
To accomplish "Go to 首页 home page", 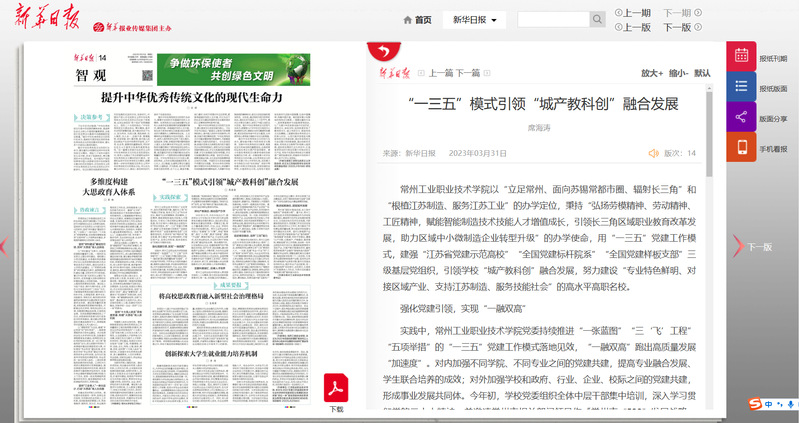I will [417, 20].
